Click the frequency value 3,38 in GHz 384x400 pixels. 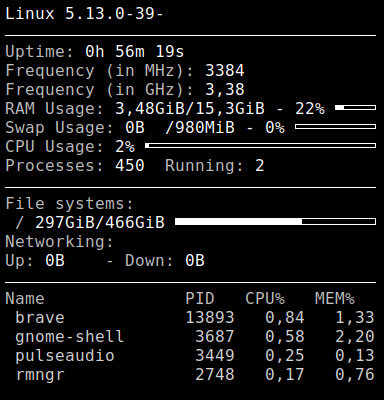coord(225,90)
